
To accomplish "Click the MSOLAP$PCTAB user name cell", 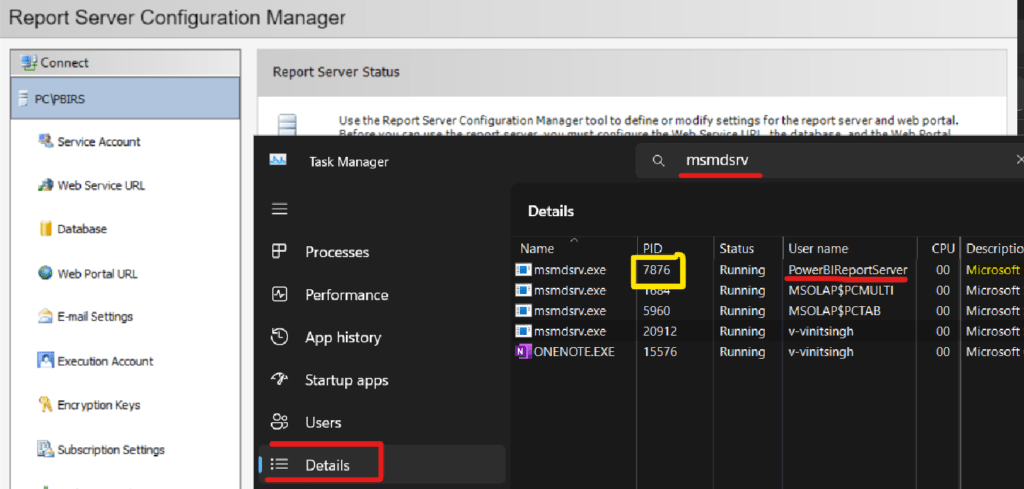I will point(837,311).
